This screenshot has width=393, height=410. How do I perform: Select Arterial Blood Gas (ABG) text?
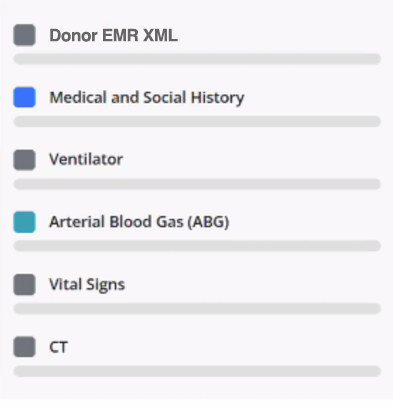click(x=139, y=222)
